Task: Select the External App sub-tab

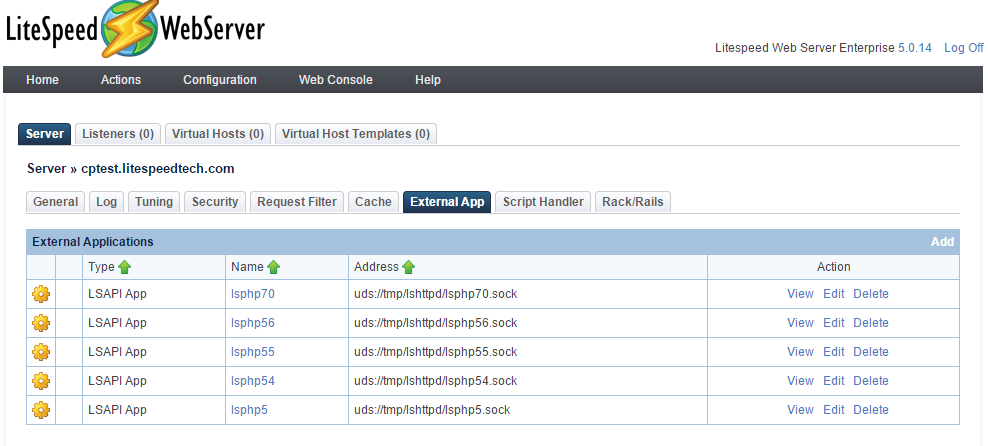Action: (x=447, y=202)
